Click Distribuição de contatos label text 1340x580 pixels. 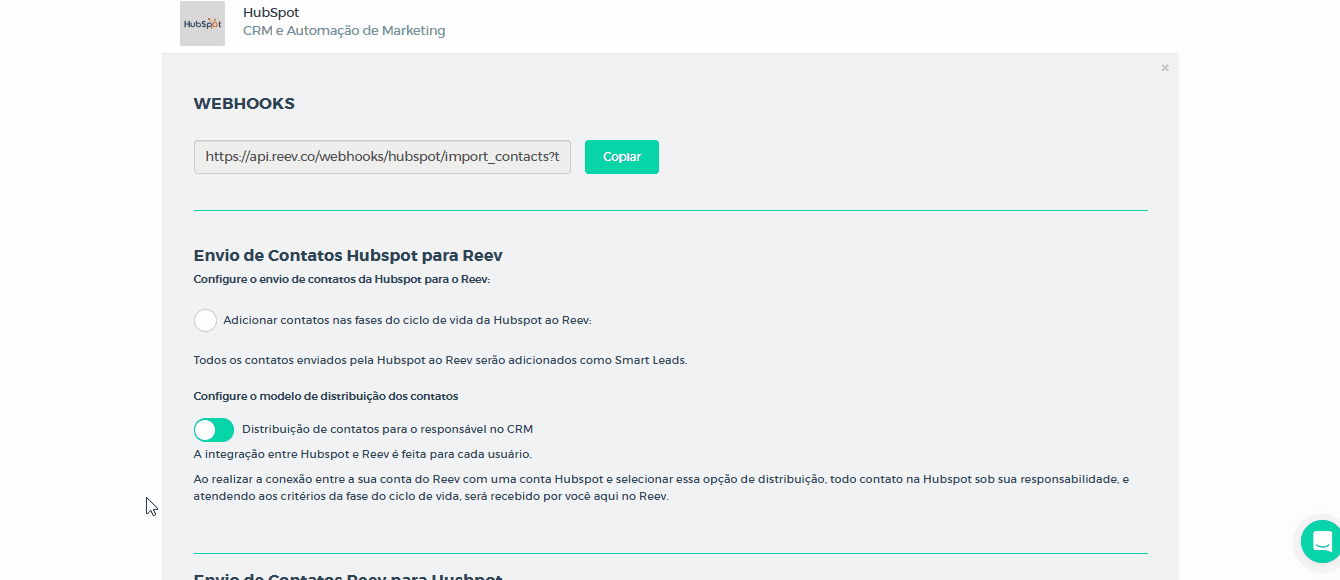[x=388, y=429]
